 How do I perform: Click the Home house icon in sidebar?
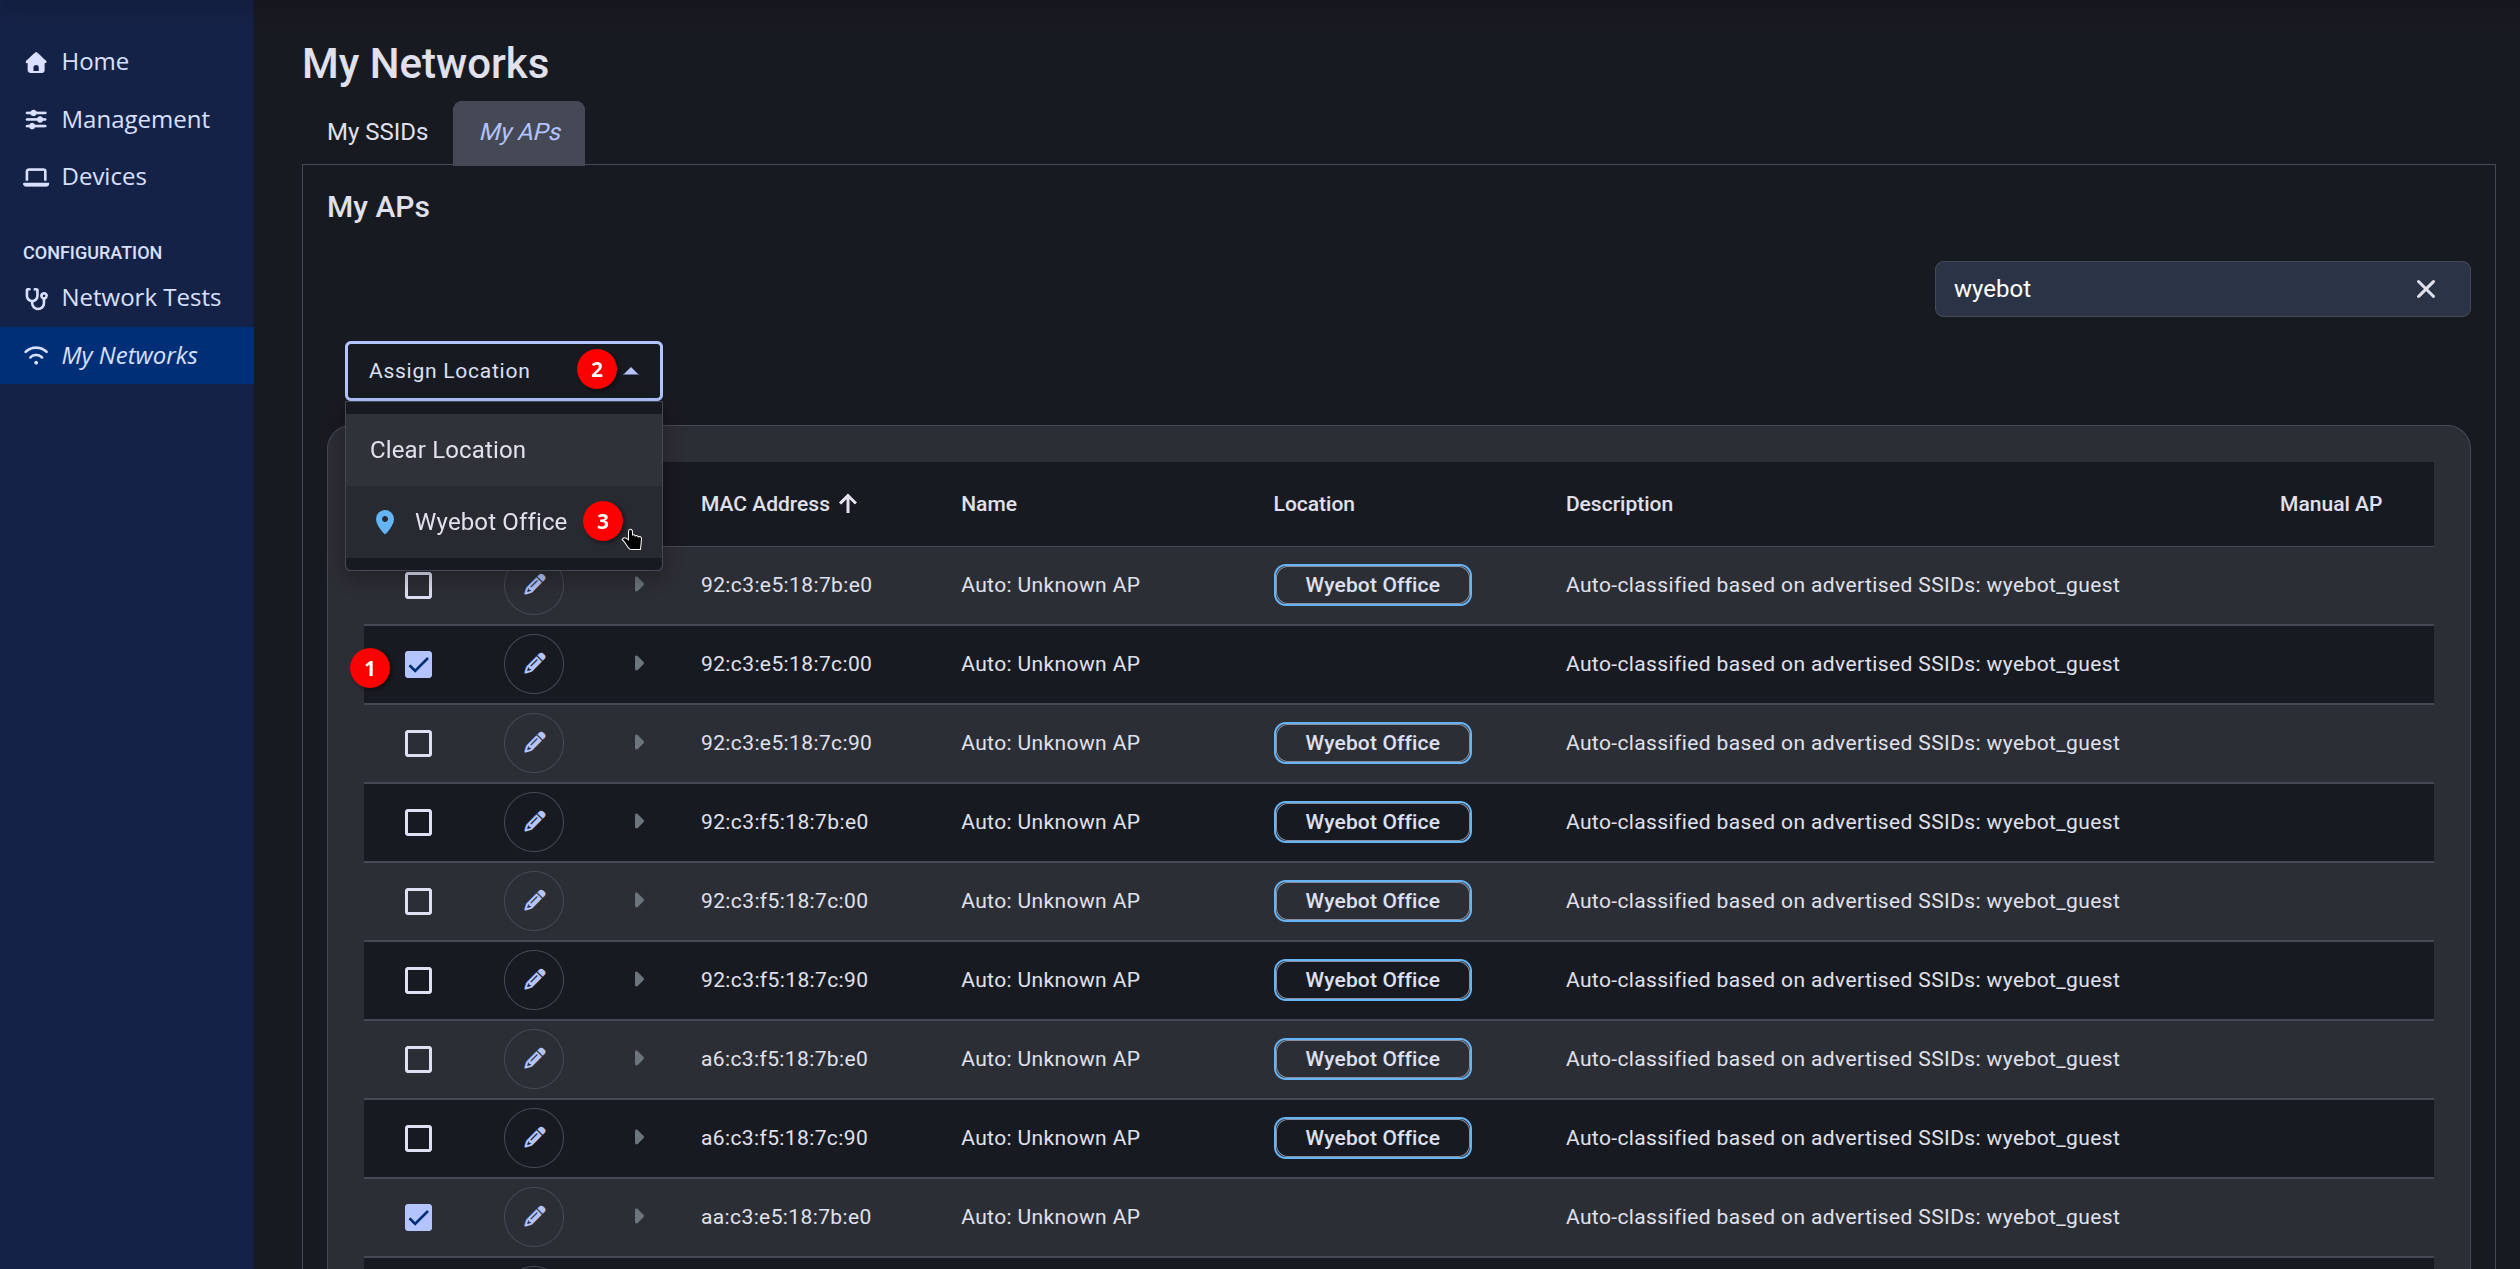pyautogui.click(x=36, y=62)
